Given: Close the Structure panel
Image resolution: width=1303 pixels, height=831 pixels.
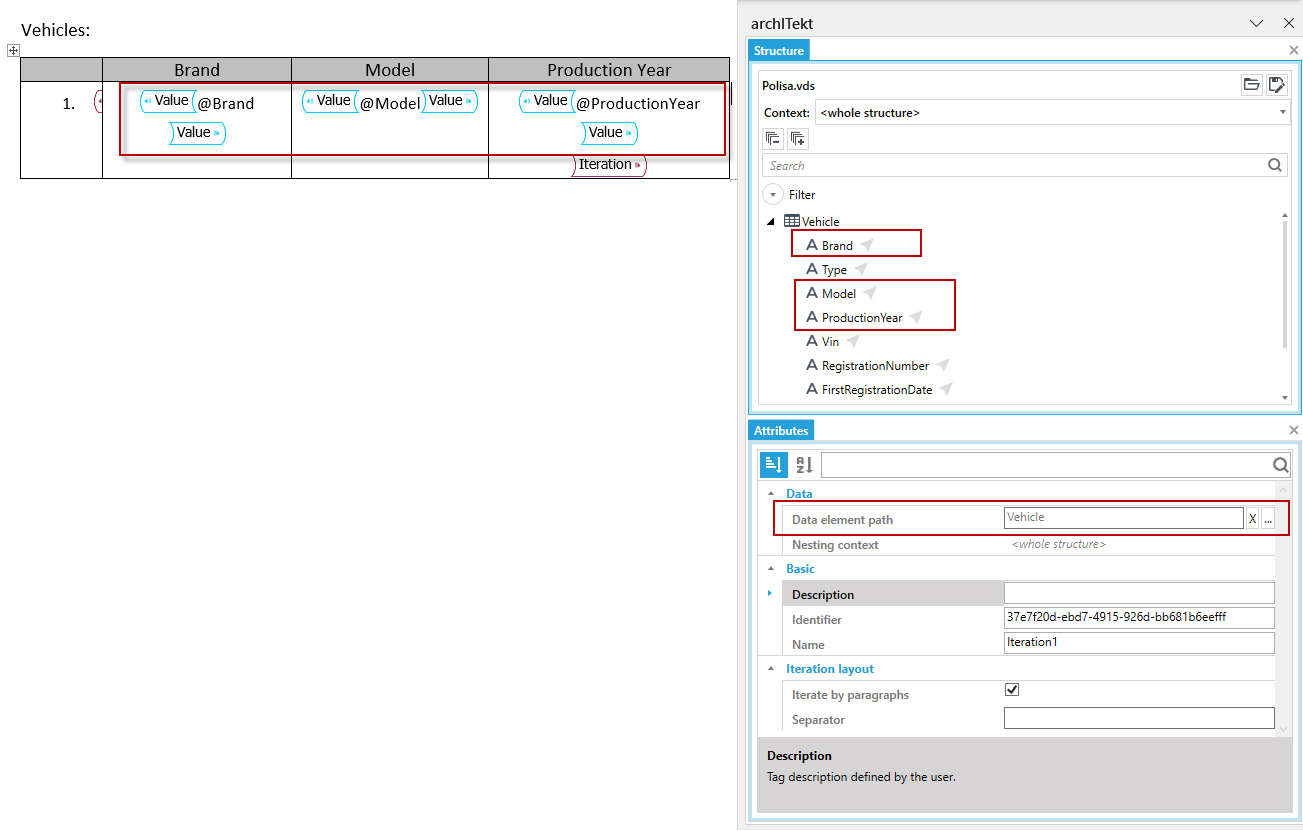Looking at the screenshot, I should click(x=1293, y=50).
